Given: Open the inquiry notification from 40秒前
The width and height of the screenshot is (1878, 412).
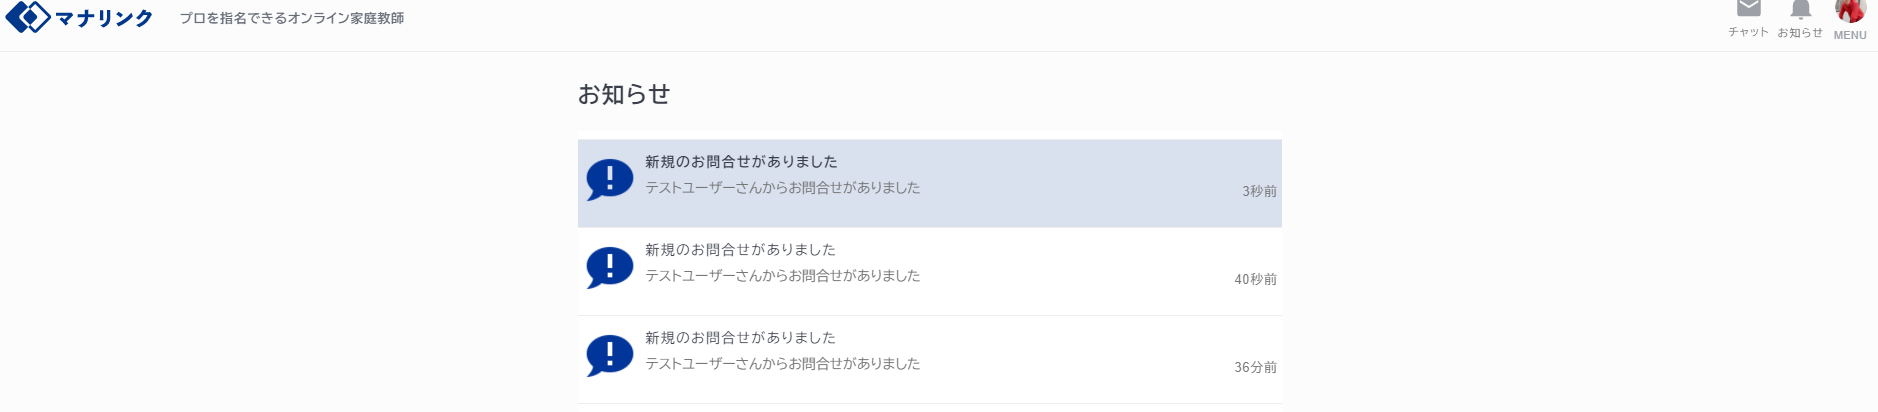Looking at the screenshot, I should click(930, 272).
